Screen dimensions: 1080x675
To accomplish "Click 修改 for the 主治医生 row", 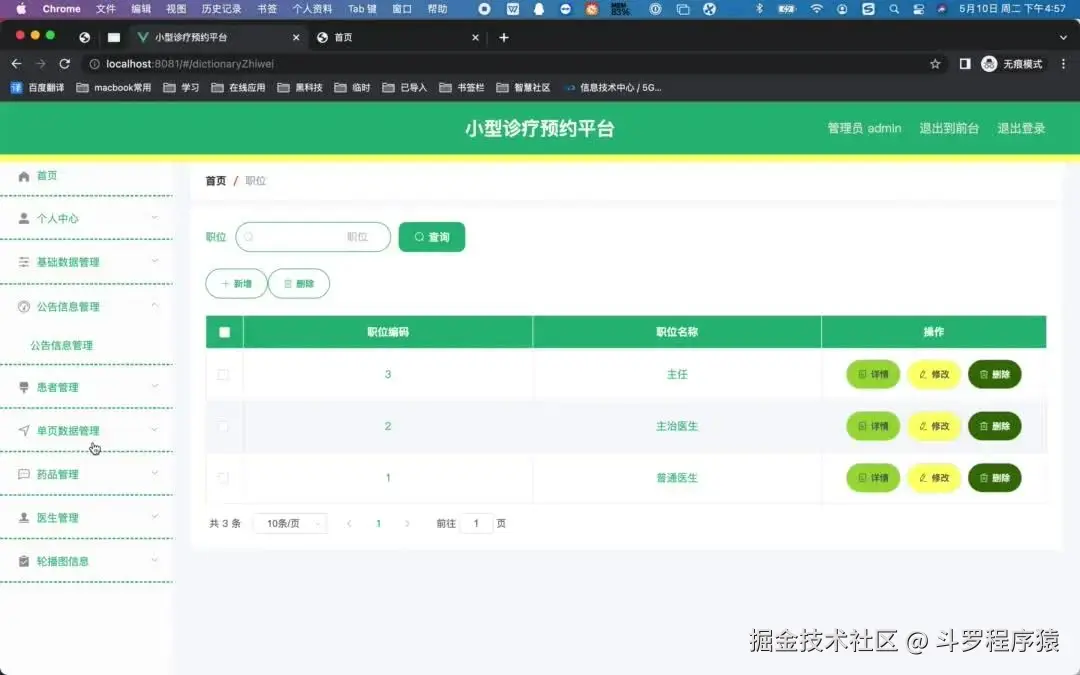I will tap(934, 426).
